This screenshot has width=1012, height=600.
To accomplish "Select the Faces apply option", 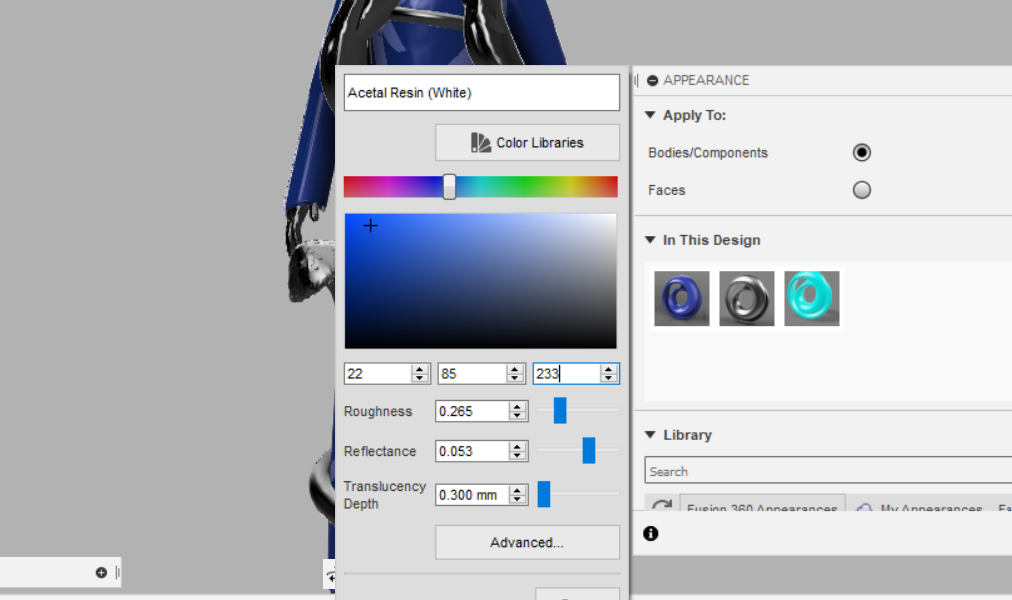I will [x=861, y=189].
